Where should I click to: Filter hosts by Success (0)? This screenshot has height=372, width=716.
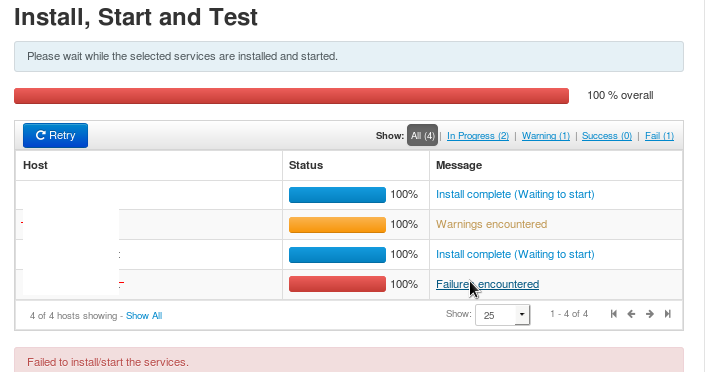pos(607,136)
